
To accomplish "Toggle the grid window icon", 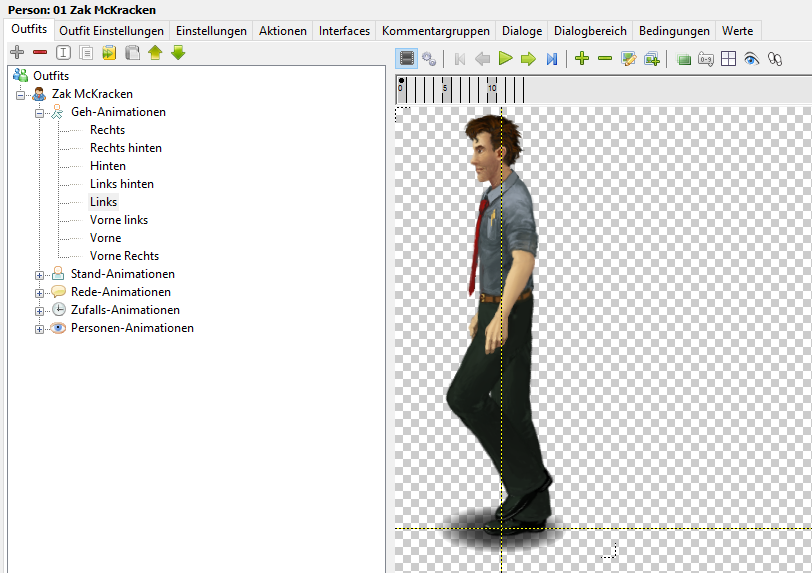I will coord(729,59).
